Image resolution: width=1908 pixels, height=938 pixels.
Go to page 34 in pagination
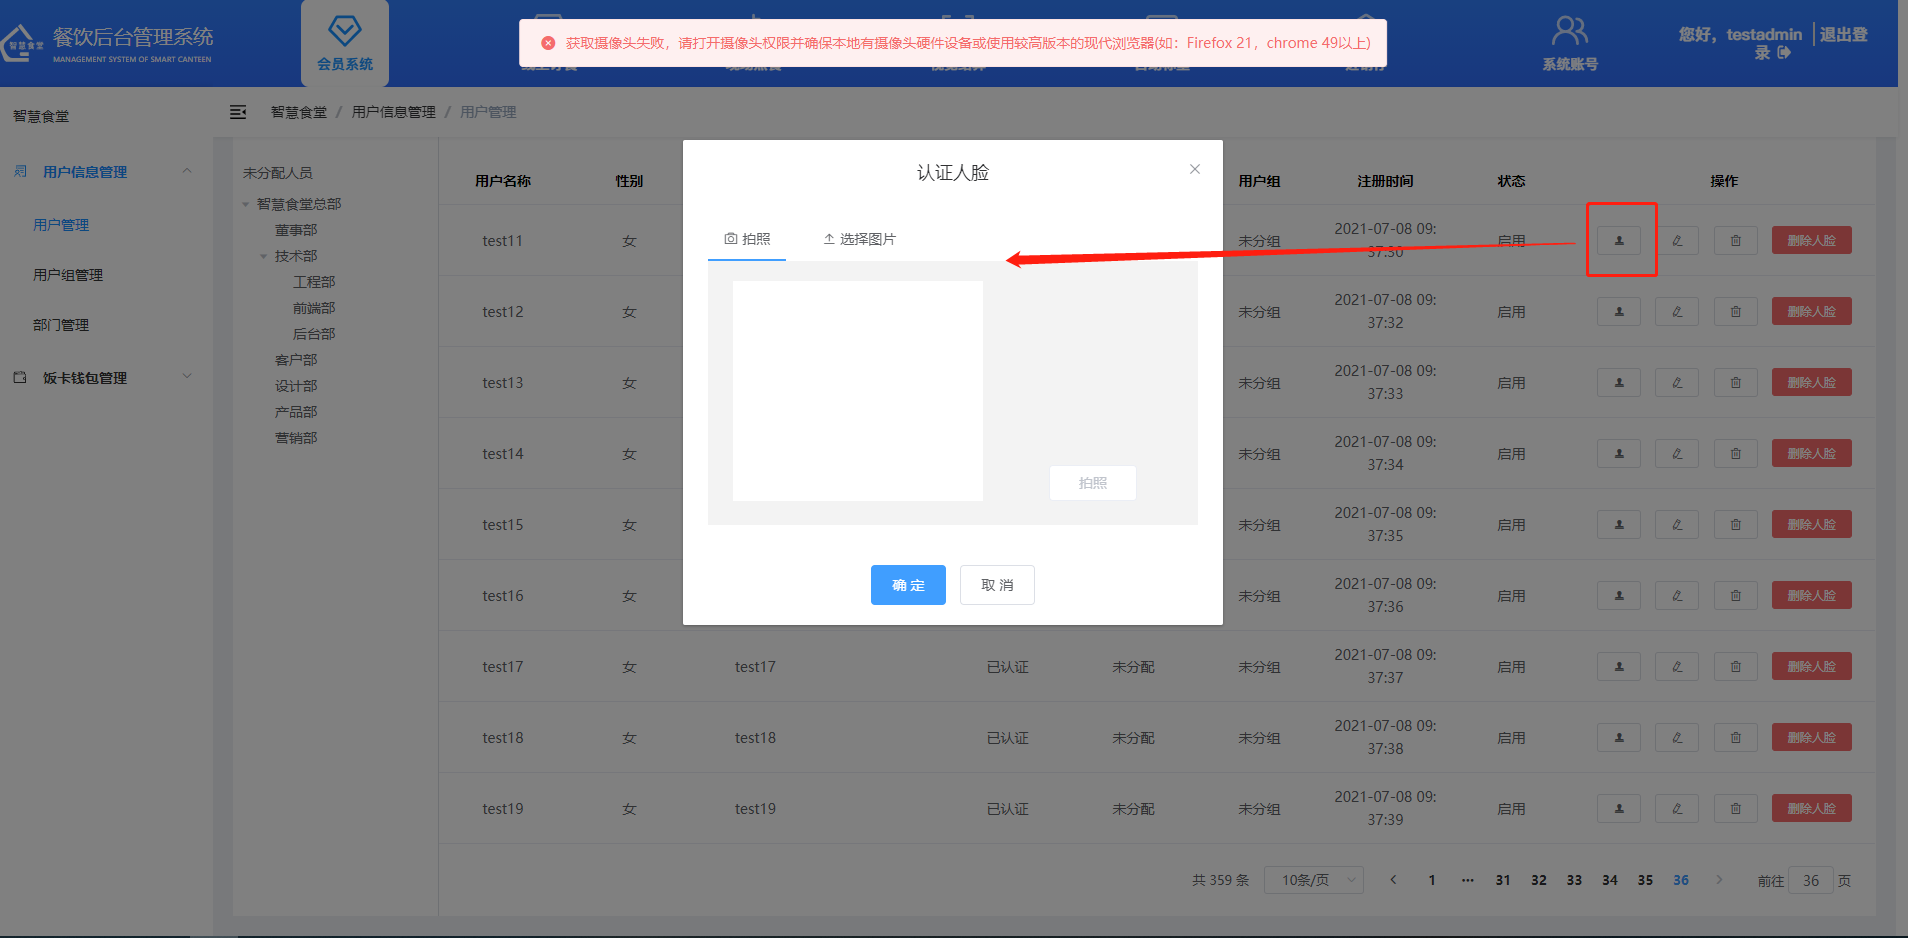(x=1609, y=880)
